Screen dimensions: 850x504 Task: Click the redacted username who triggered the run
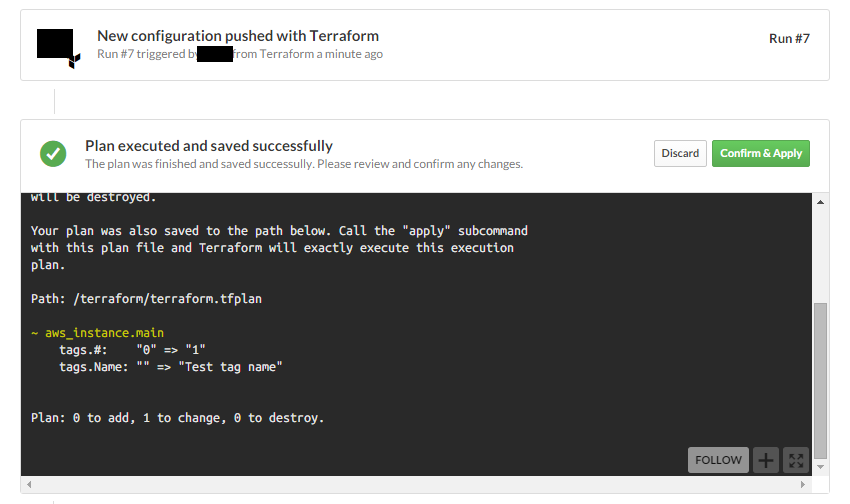(x=215, y=54)
